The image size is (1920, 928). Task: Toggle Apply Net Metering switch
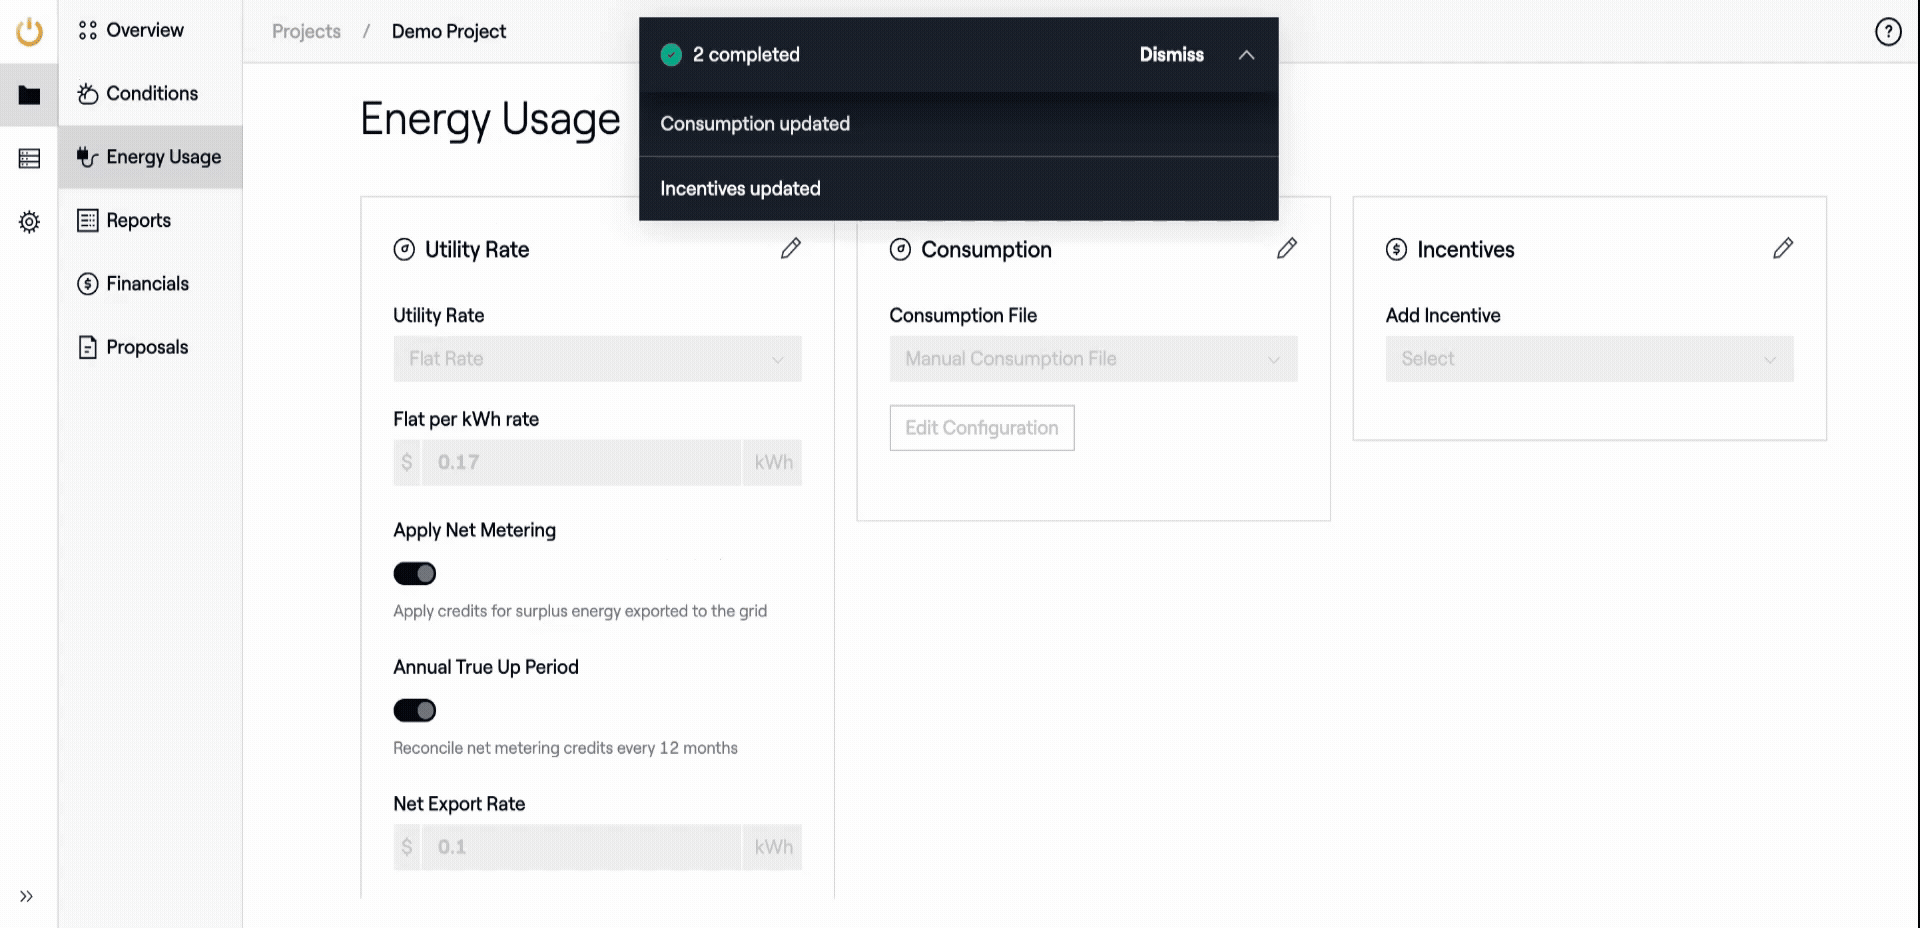(415, 574)
